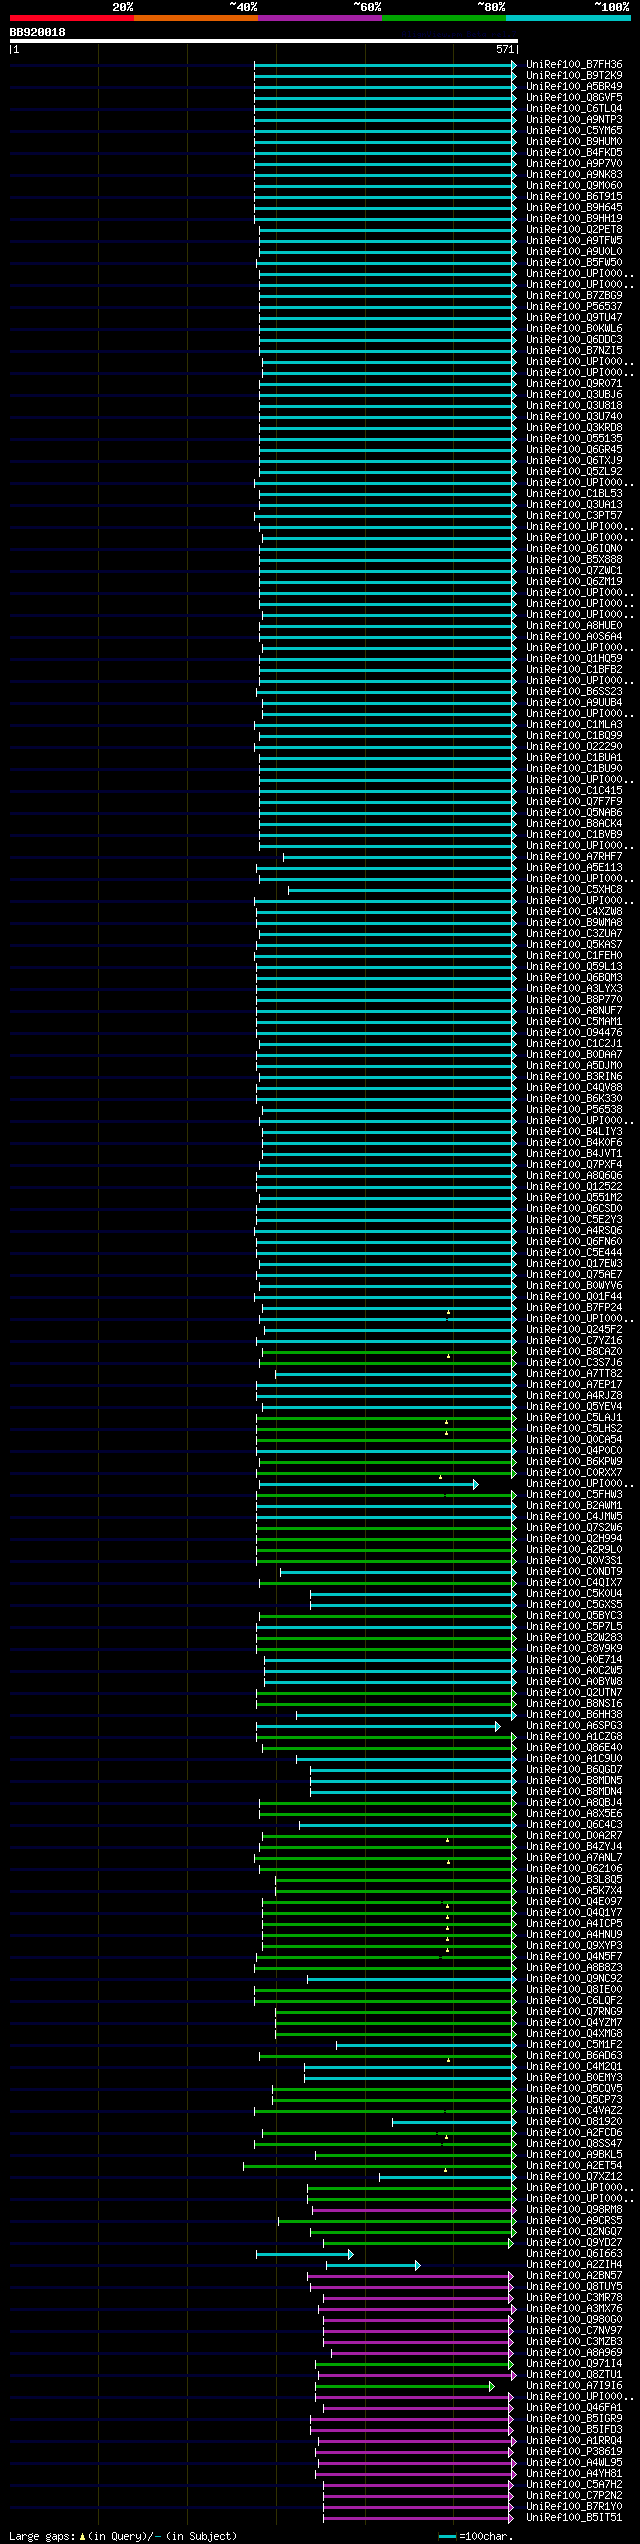
Task: Select UniRef100_A9TFW5 entry
Action: point(574,240)
